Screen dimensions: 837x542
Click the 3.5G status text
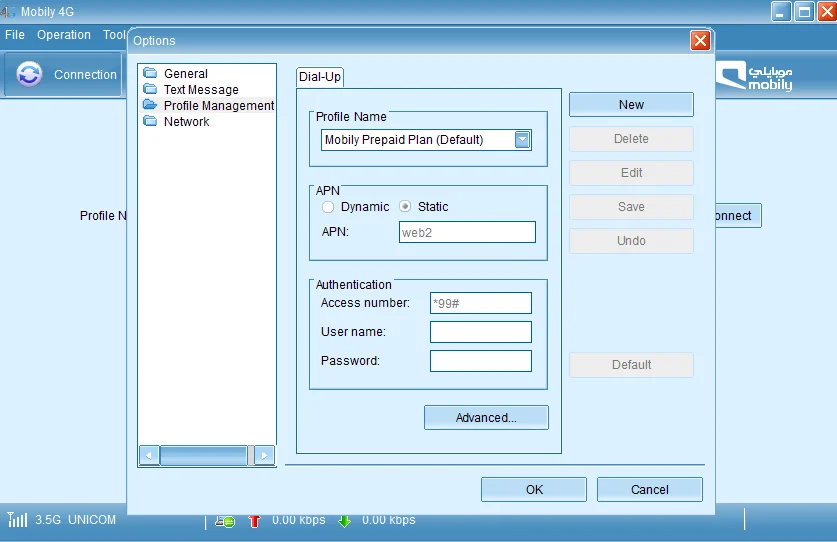(x=48, y=520)
